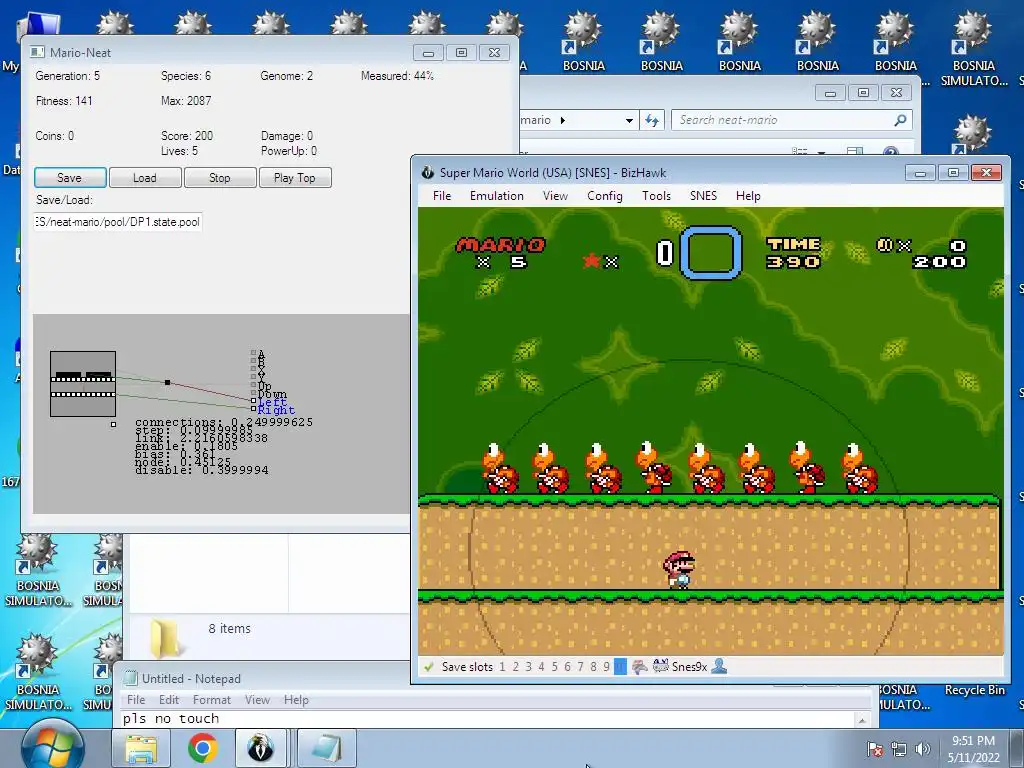Open the Format menu in Notepad
Image resolution: width=1024 pixels, height=768 pixels.
tap(212, 699)
